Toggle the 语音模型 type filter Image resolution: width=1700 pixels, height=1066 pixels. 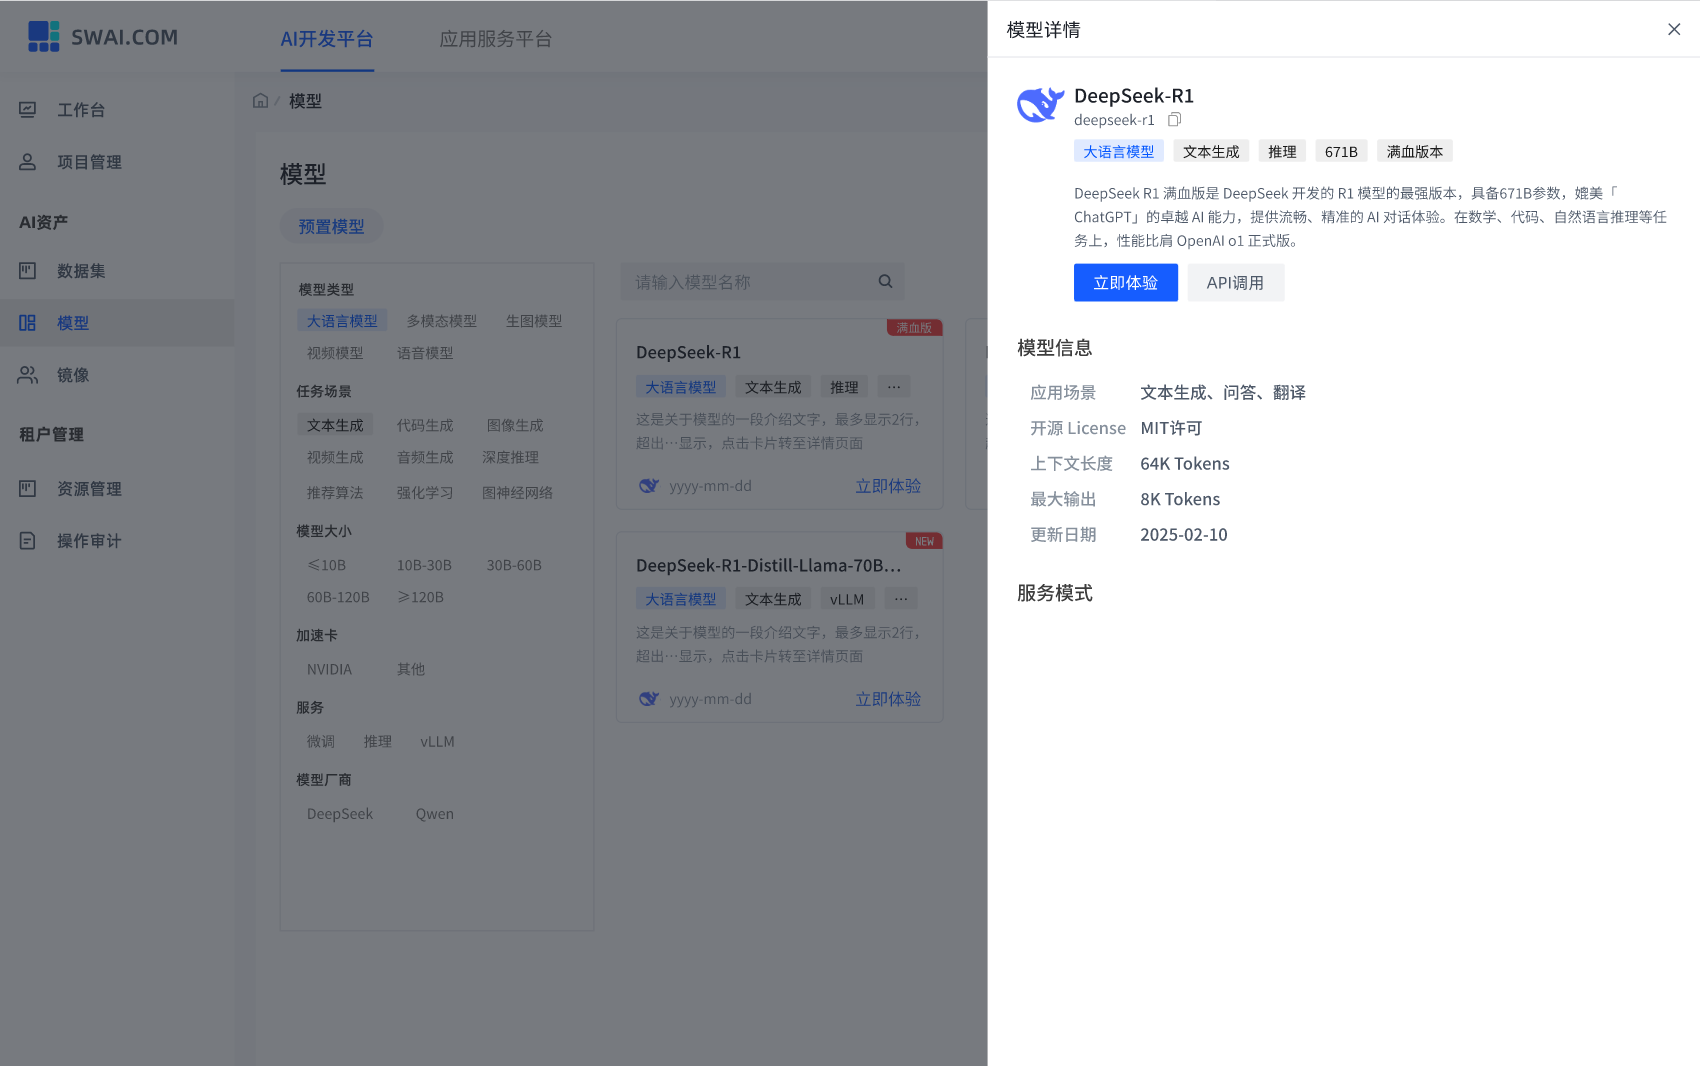pyautogui.click(x=425, y=353)
